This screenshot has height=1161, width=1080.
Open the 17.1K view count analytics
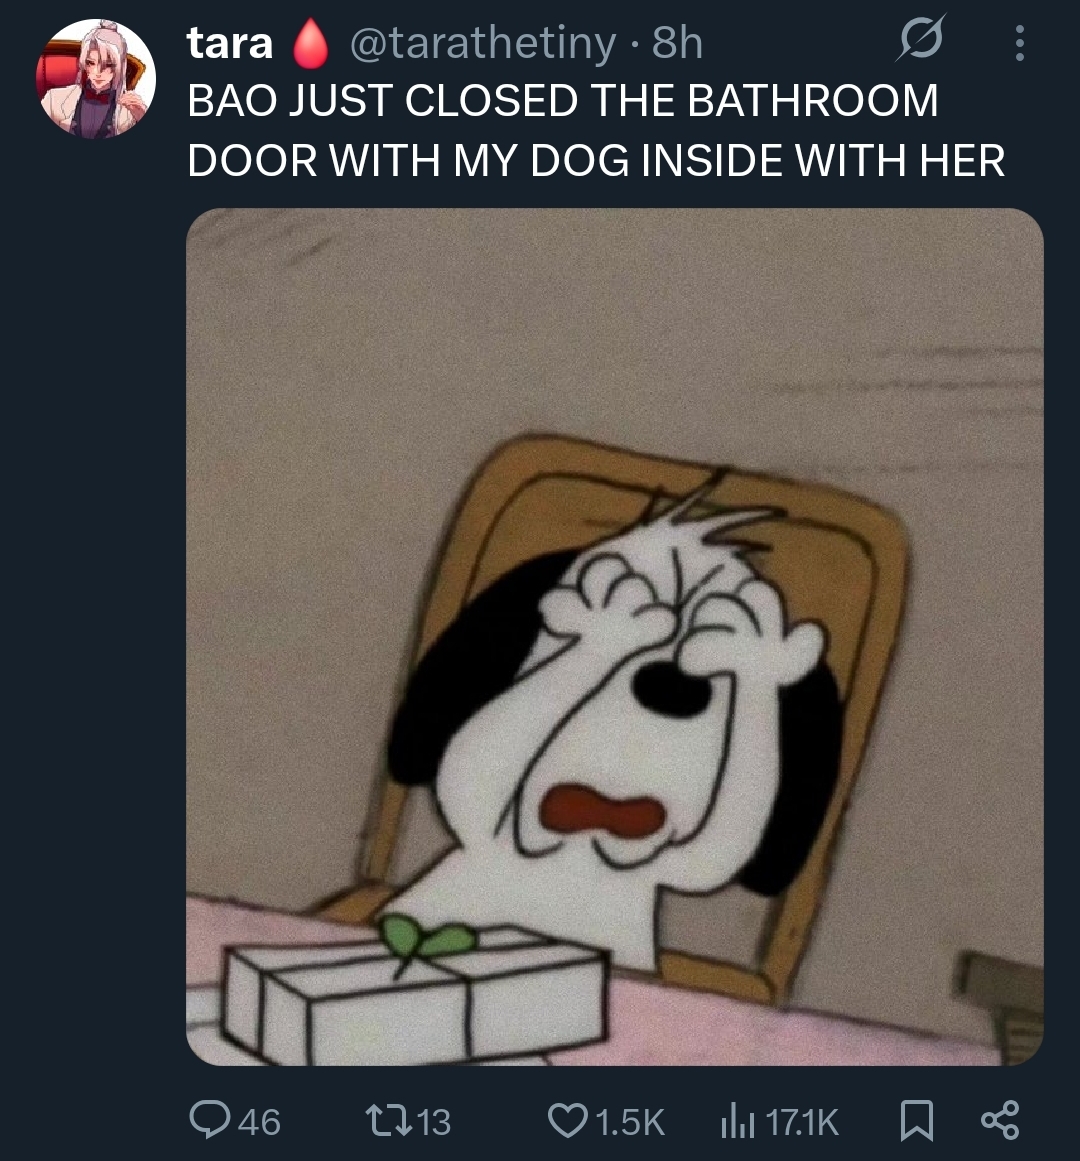802,1122
